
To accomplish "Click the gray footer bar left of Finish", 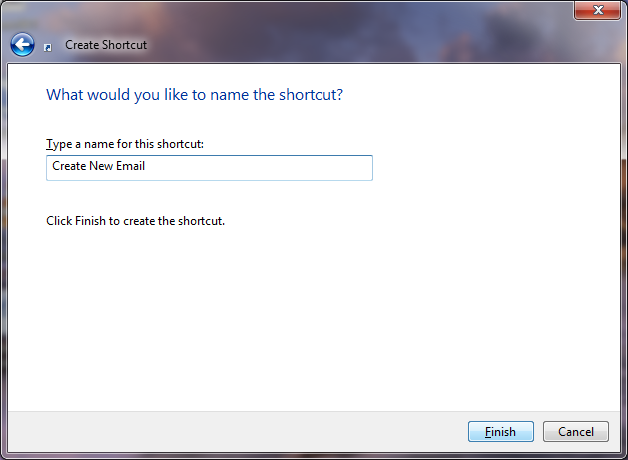I will 230,432.
